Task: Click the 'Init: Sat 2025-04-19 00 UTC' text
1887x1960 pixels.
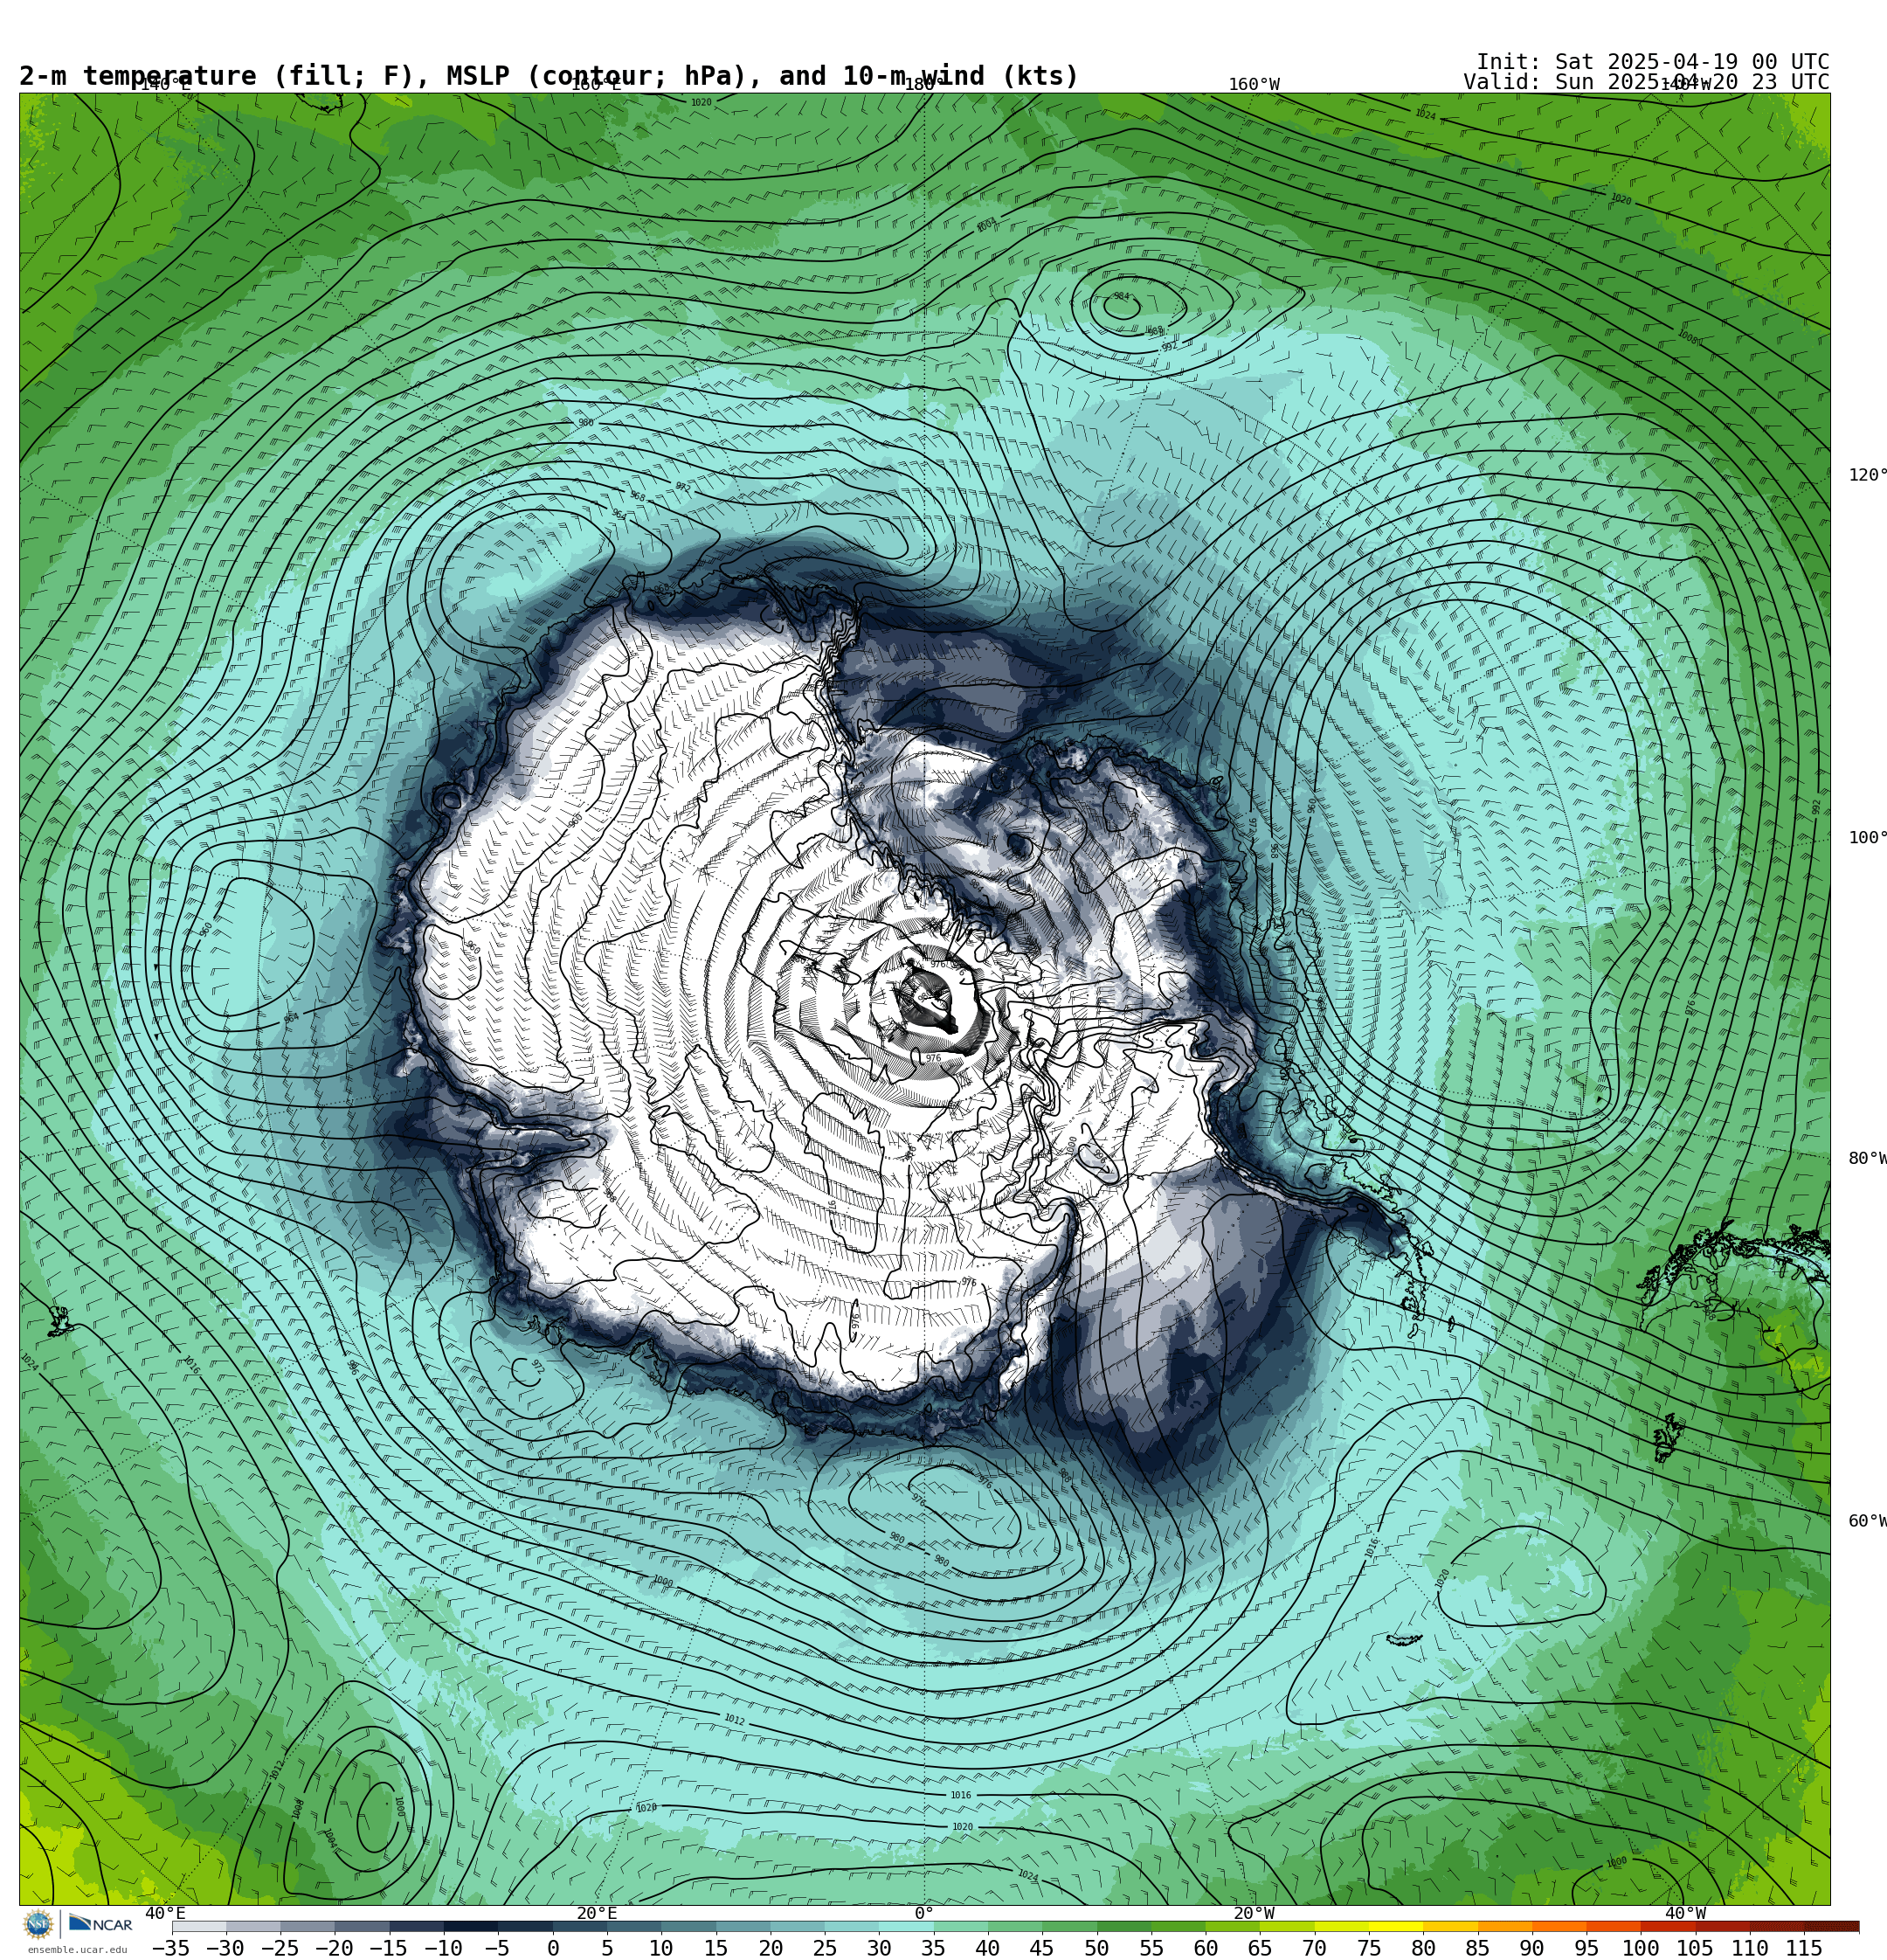Action: click(x=1652, y=62)
